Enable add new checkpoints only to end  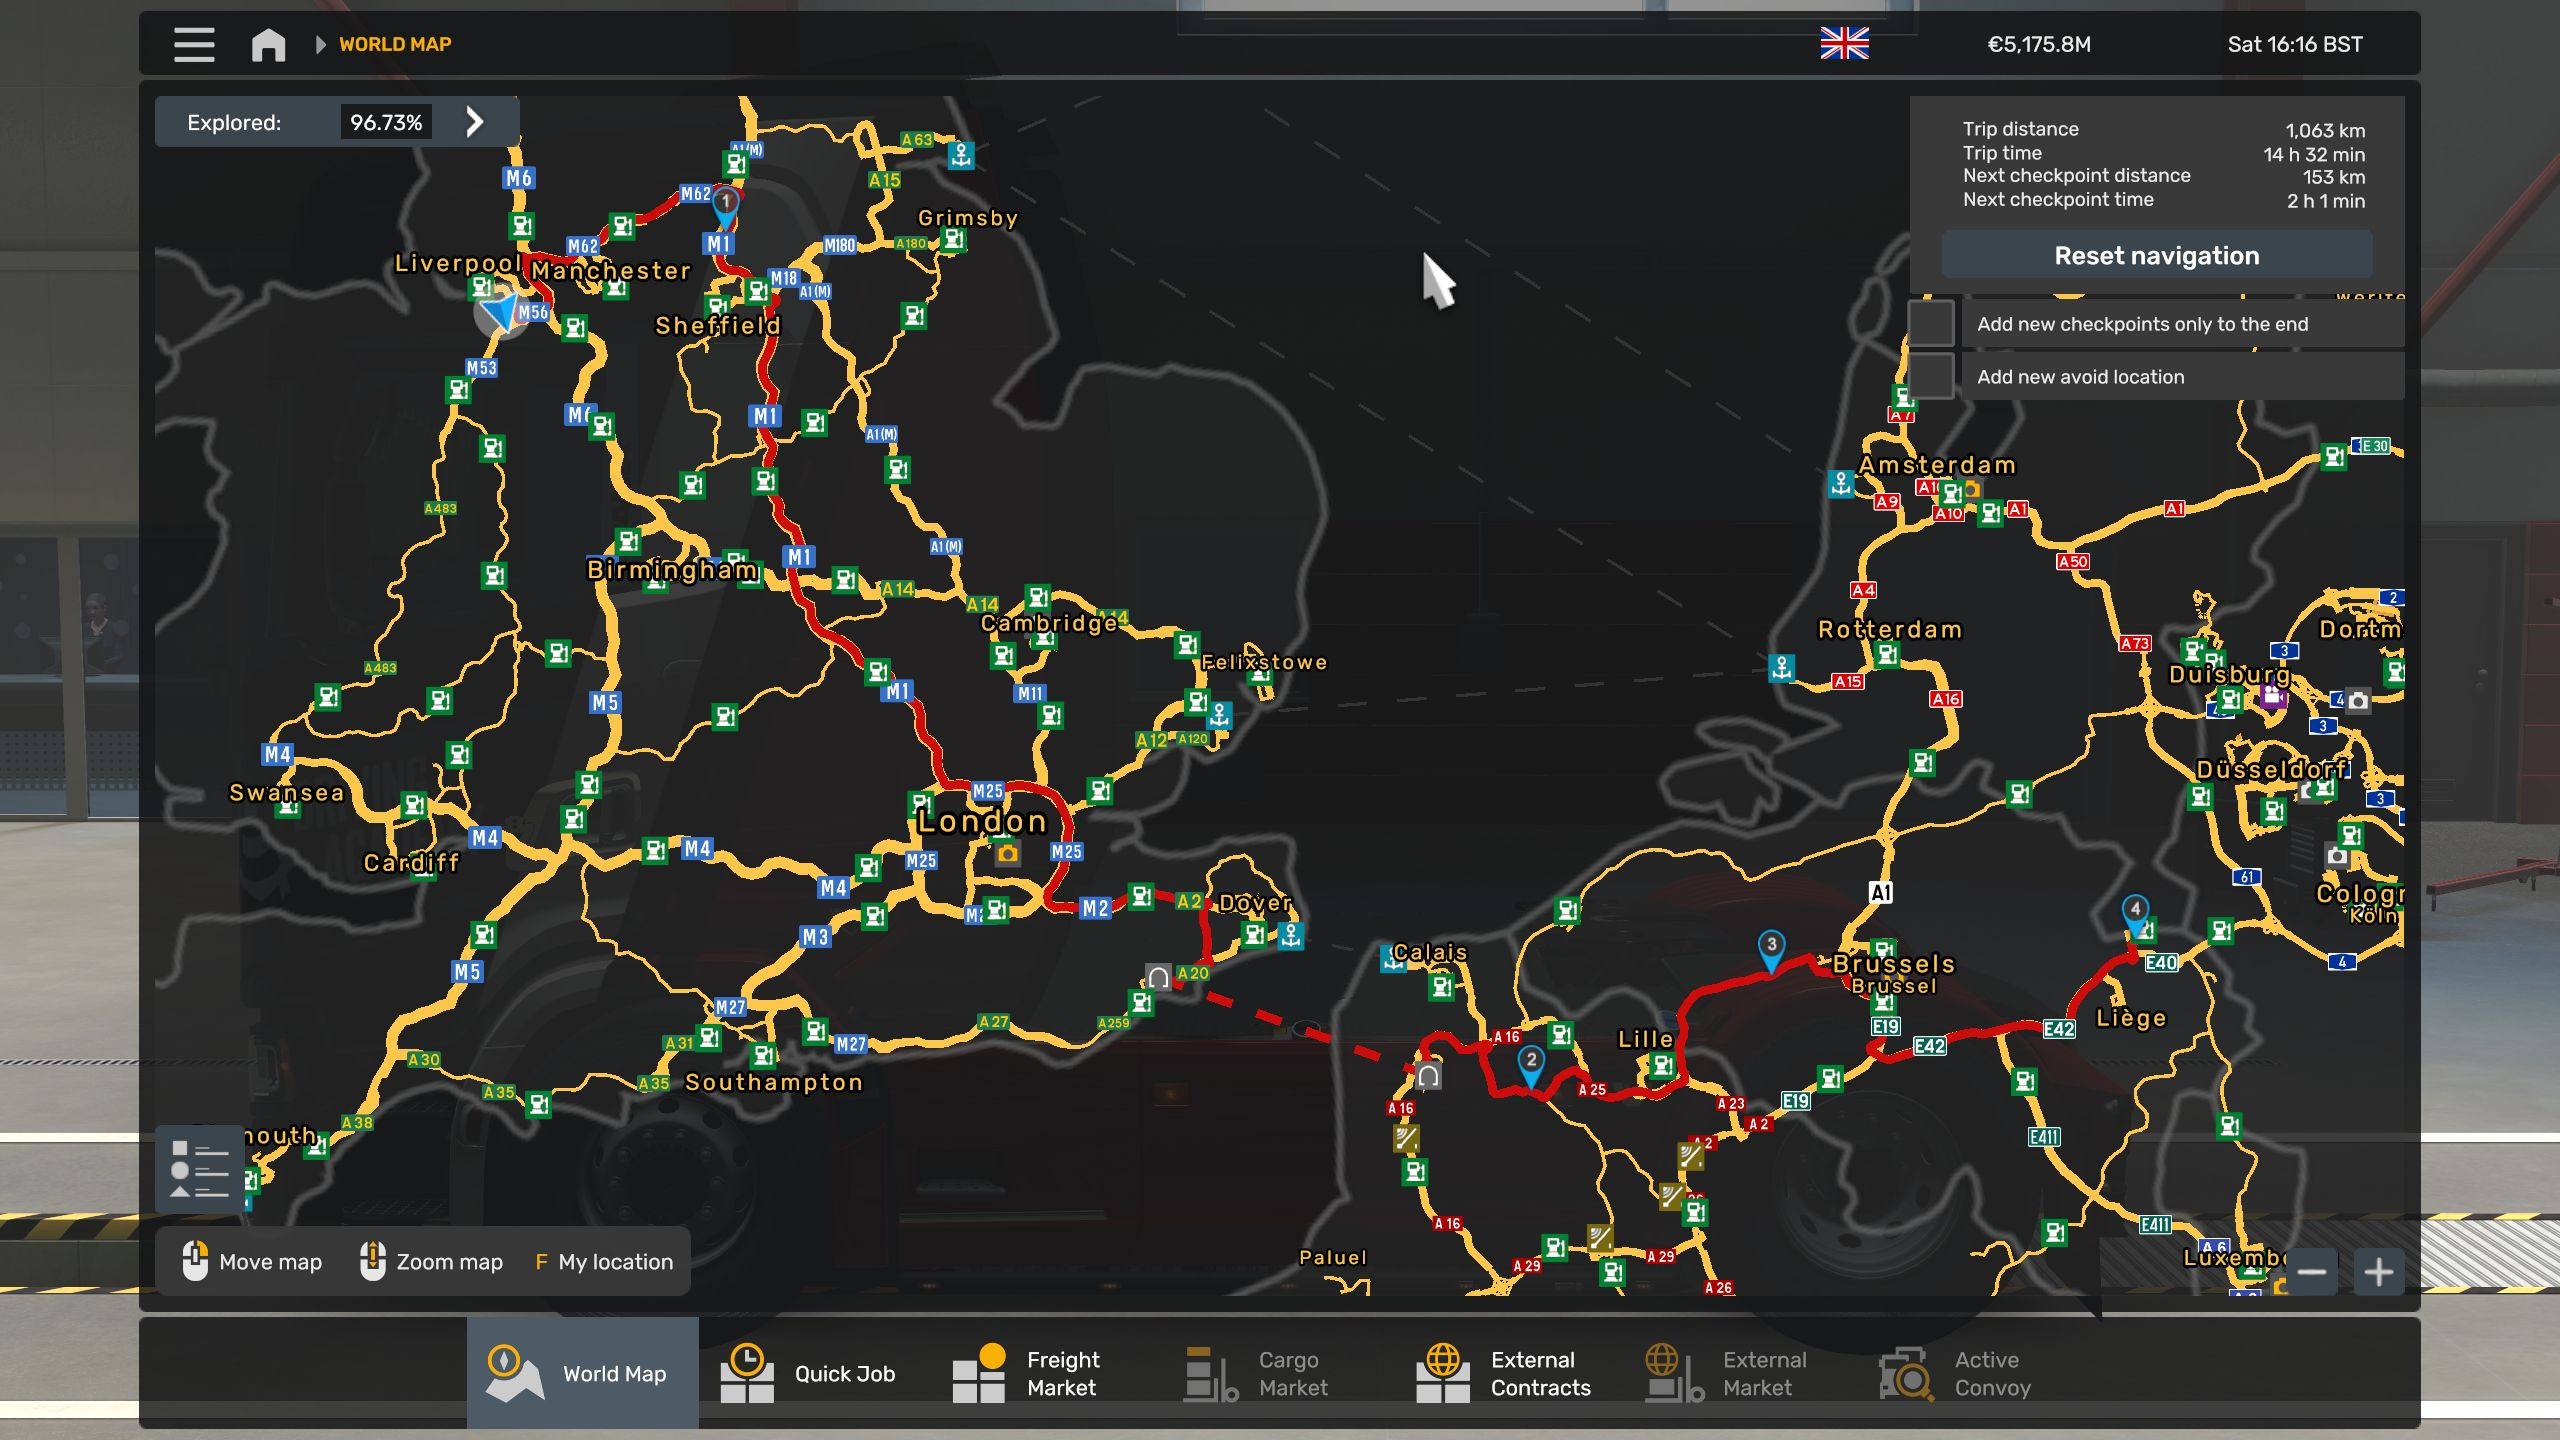[1931, 324]
